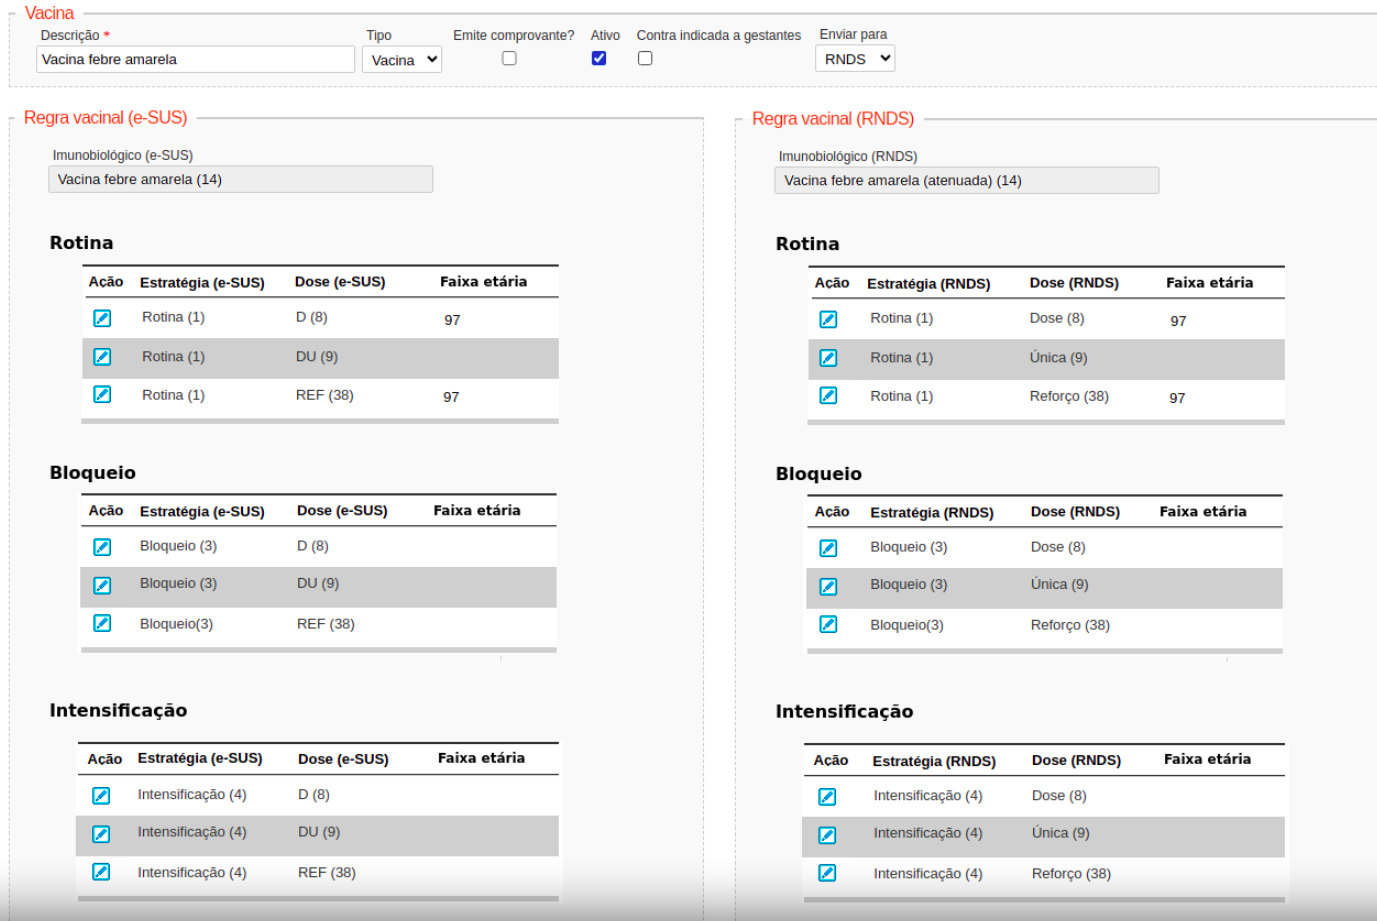This screenshot has height=921, width=1377.
Task: Edit RNDS Intensificação row with Única (9)
Action: click(827, 835)
